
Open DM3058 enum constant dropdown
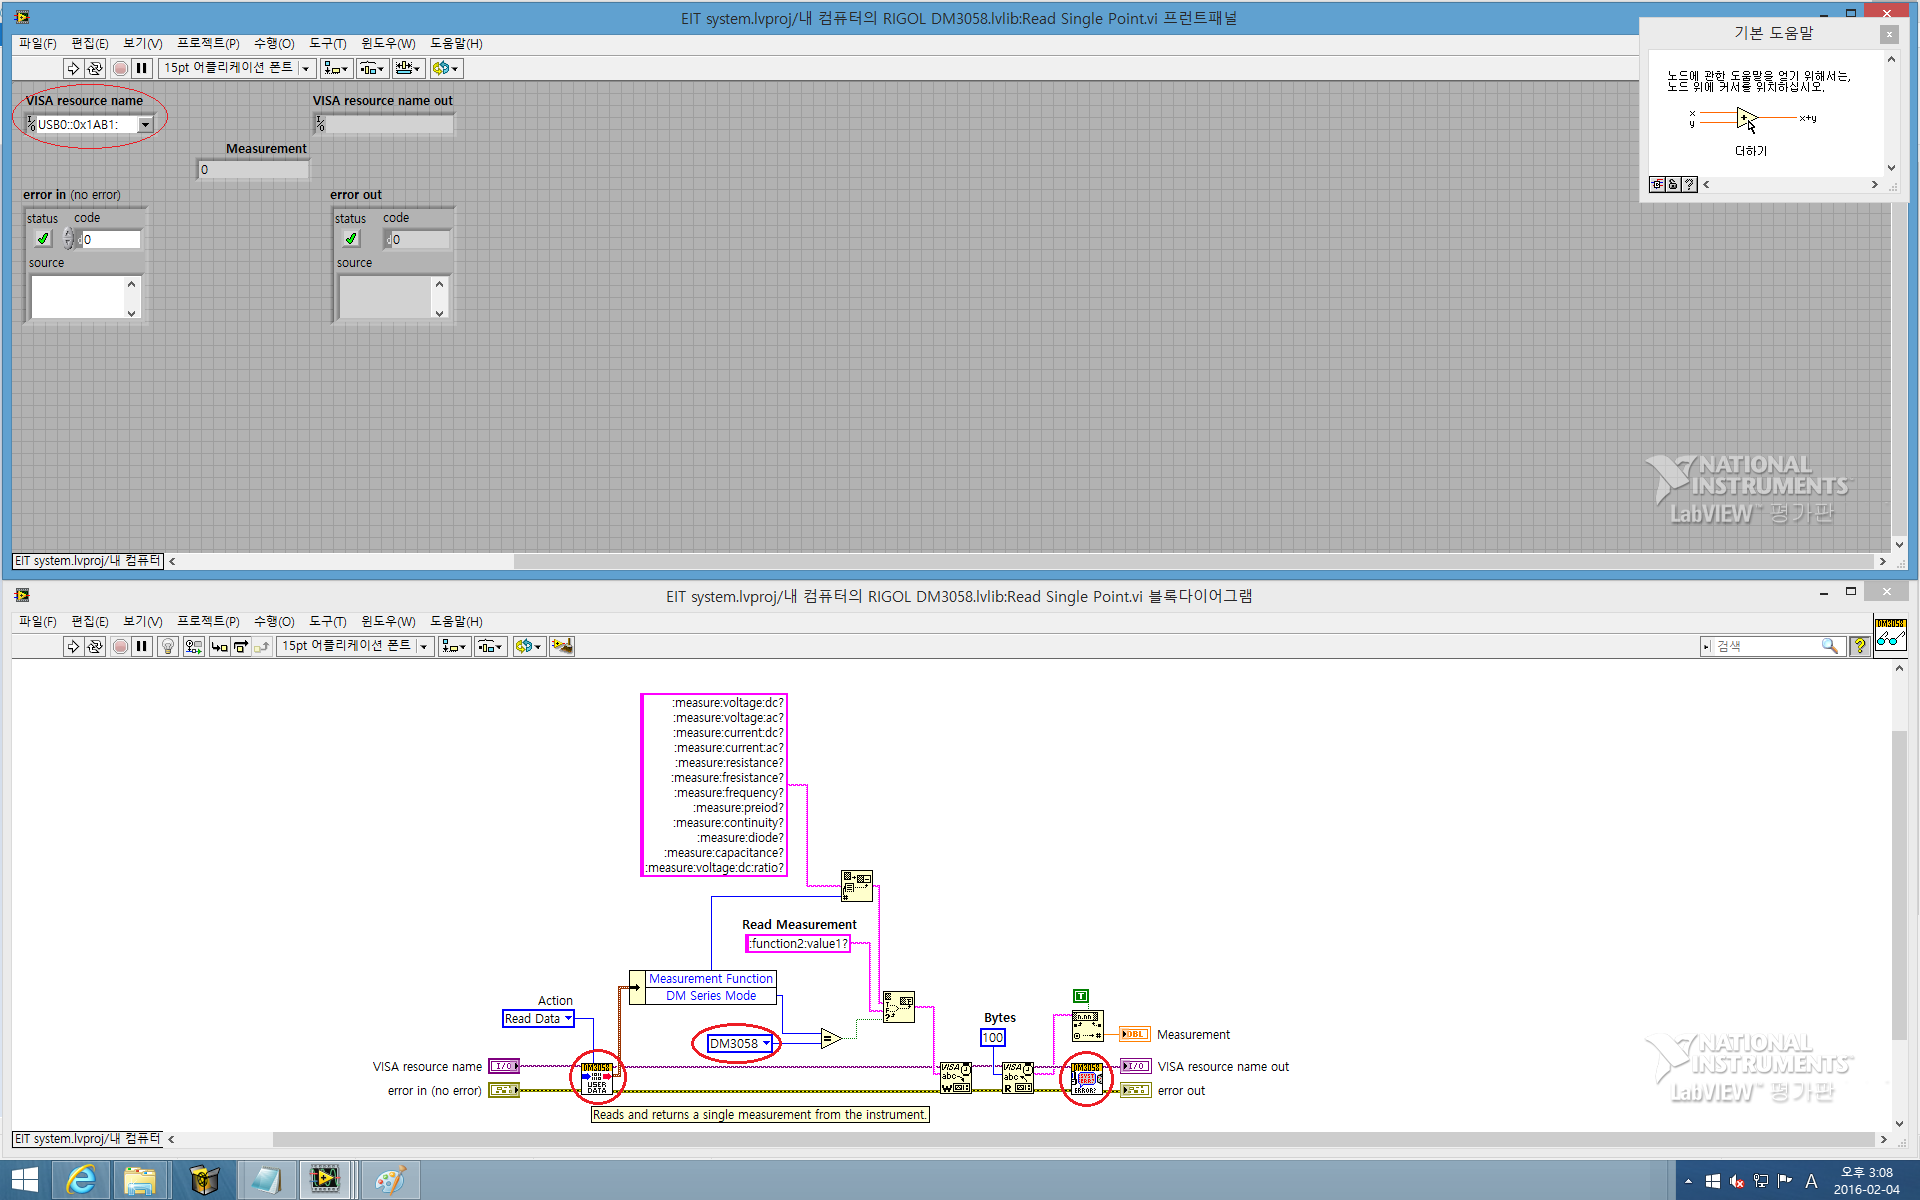[740, 1043]
